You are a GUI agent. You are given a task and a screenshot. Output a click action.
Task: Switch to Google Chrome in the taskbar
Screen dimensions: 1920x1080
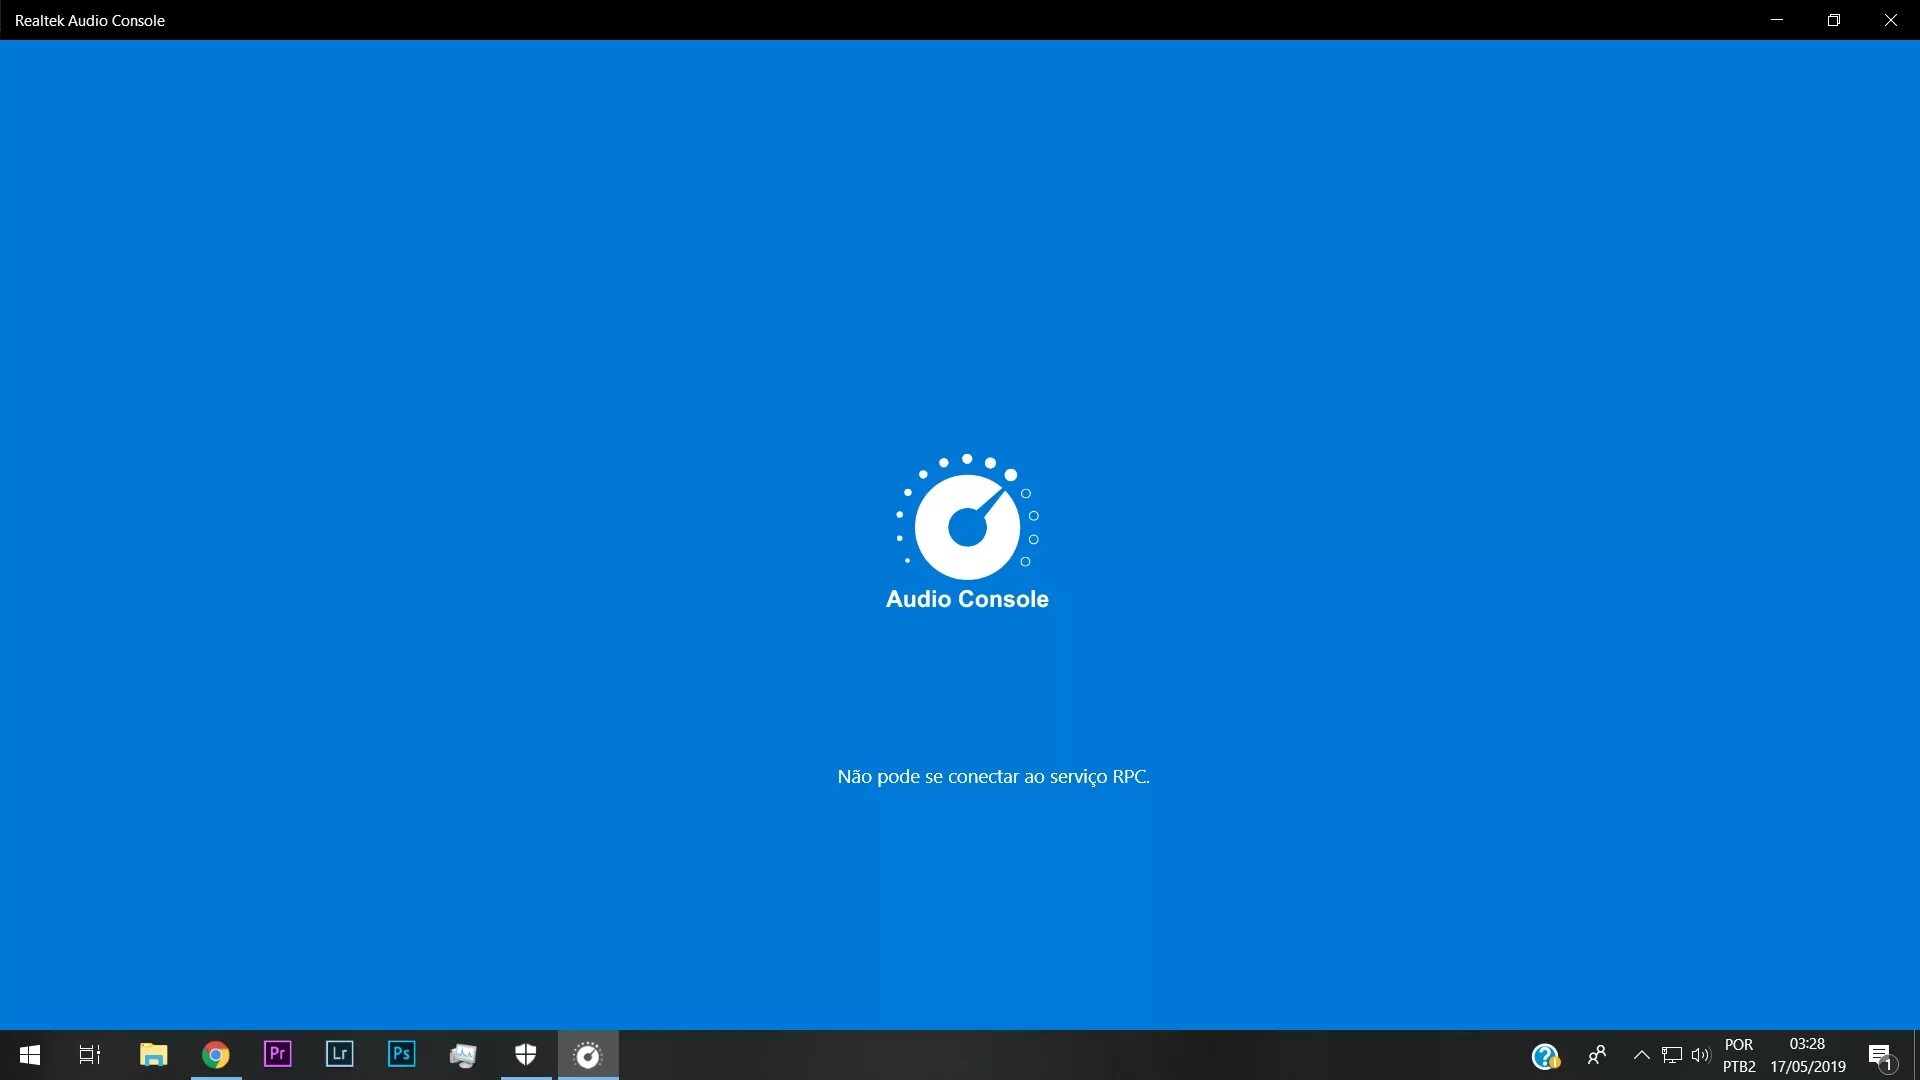tap(215, 1055)
